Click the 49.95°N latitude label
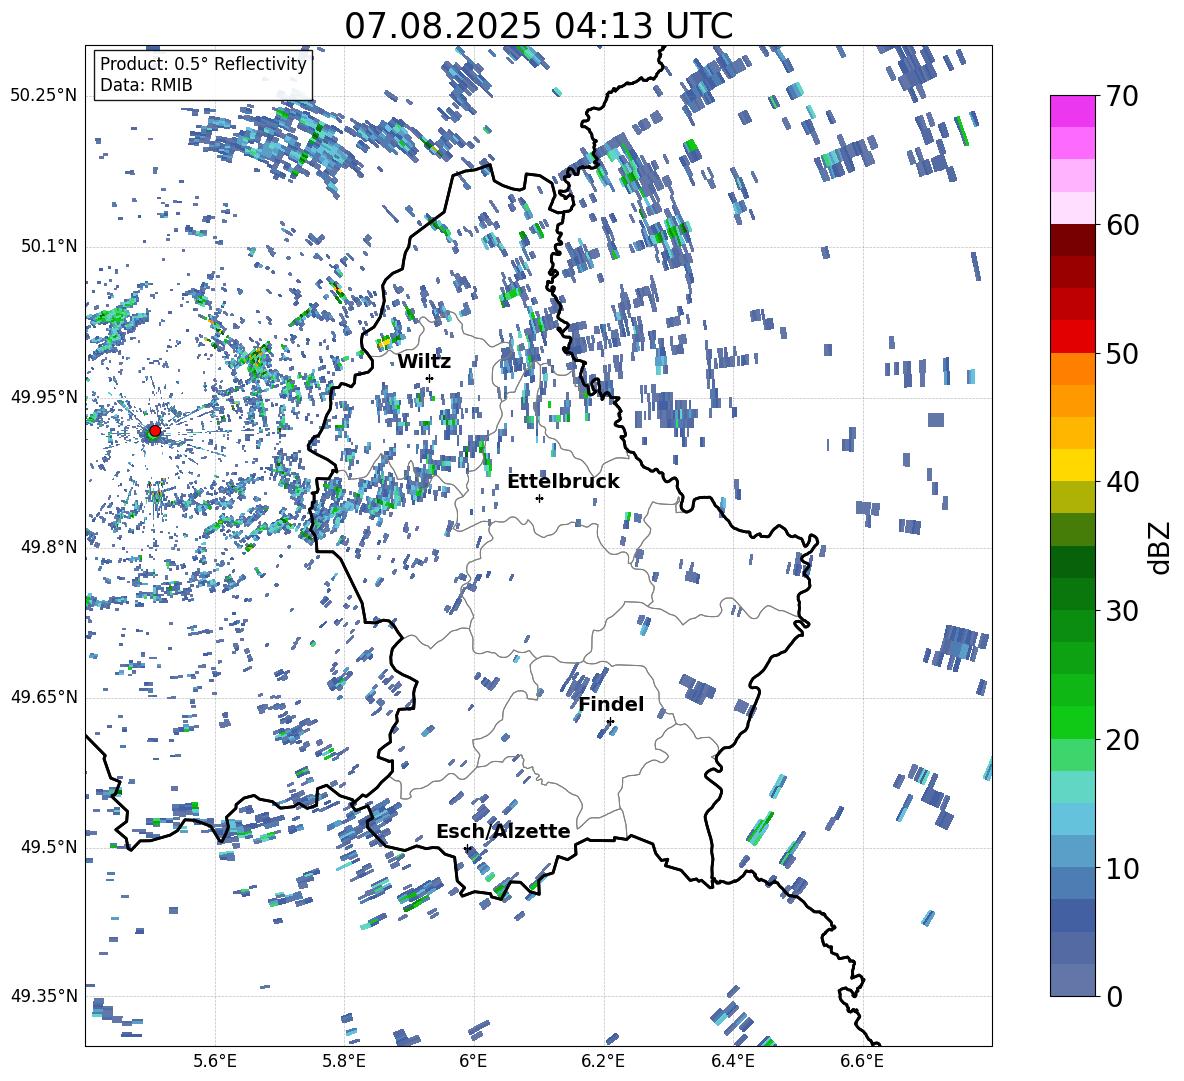This screenshot has width=1184, height=1081. [44, 396]
